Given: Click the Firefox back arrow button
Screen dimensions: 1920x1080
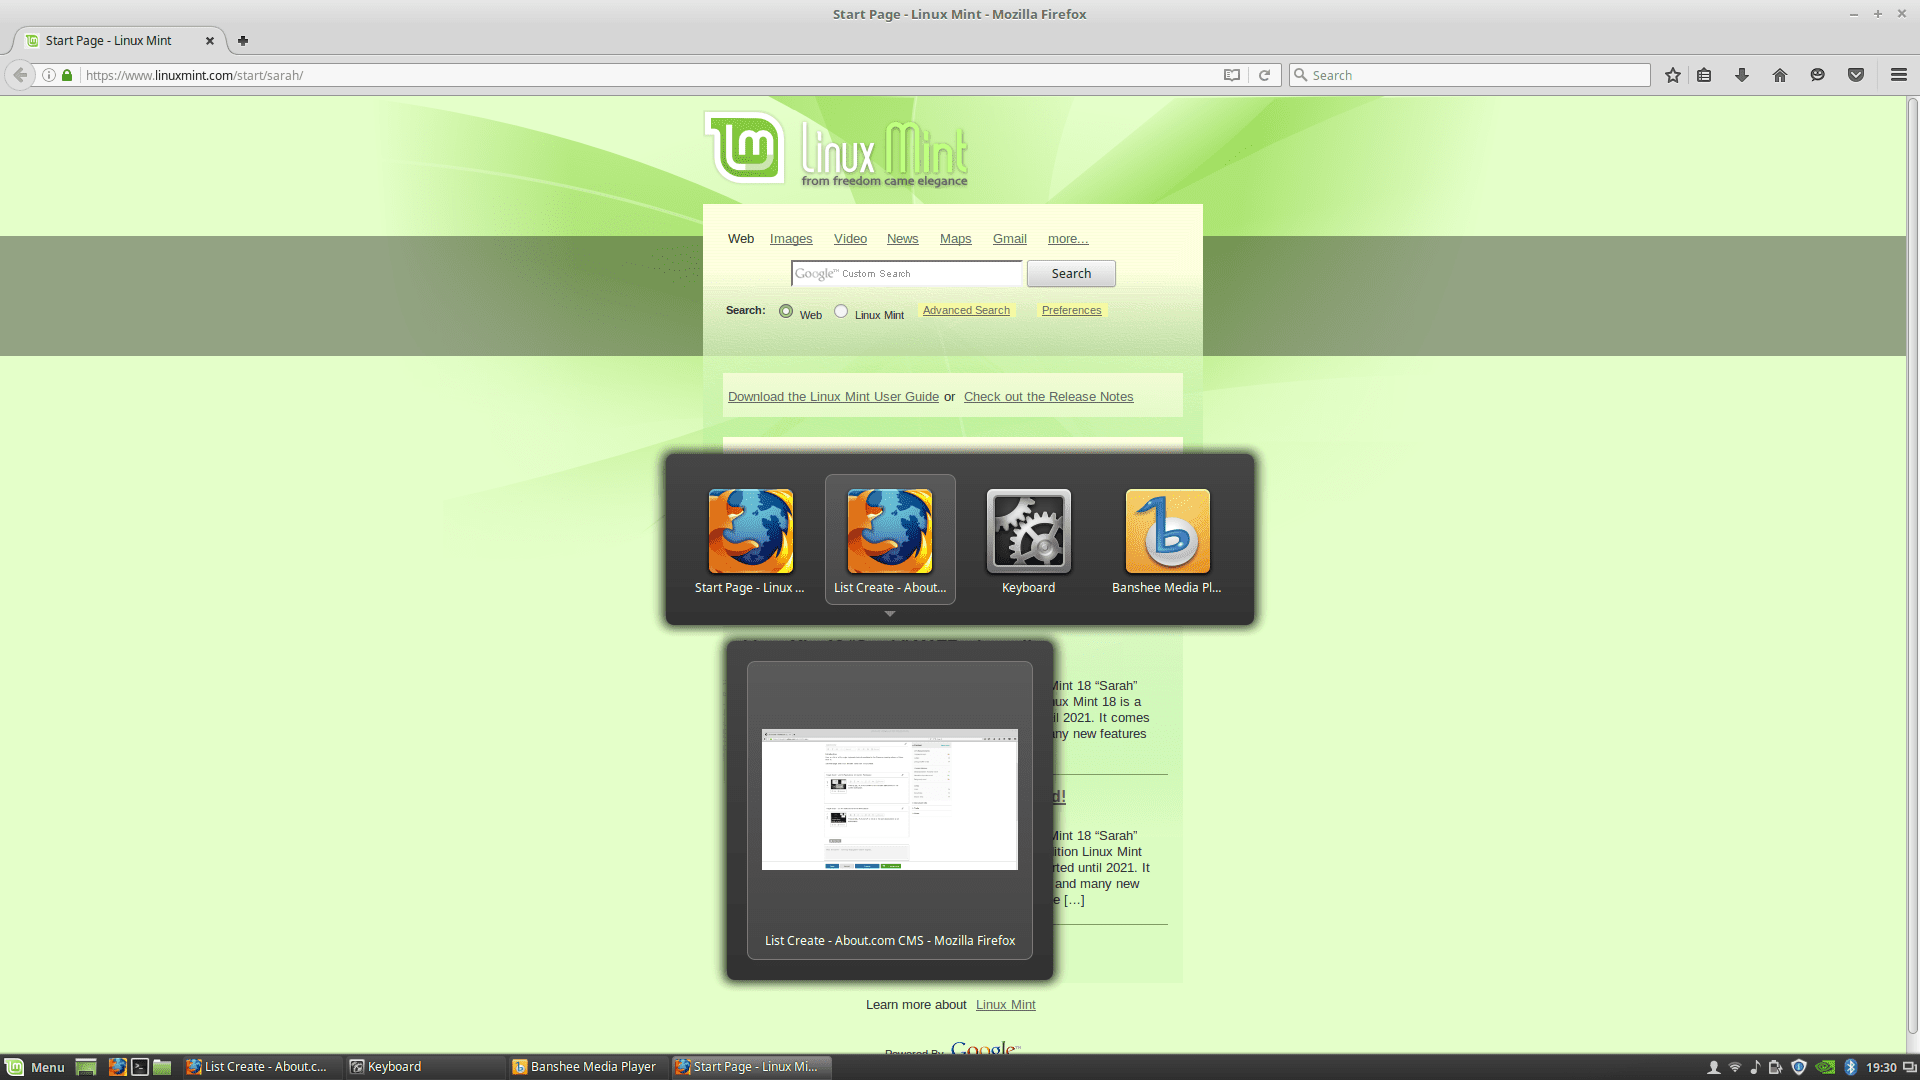Looking at the screenshot, I should click(x=20, y=75).
